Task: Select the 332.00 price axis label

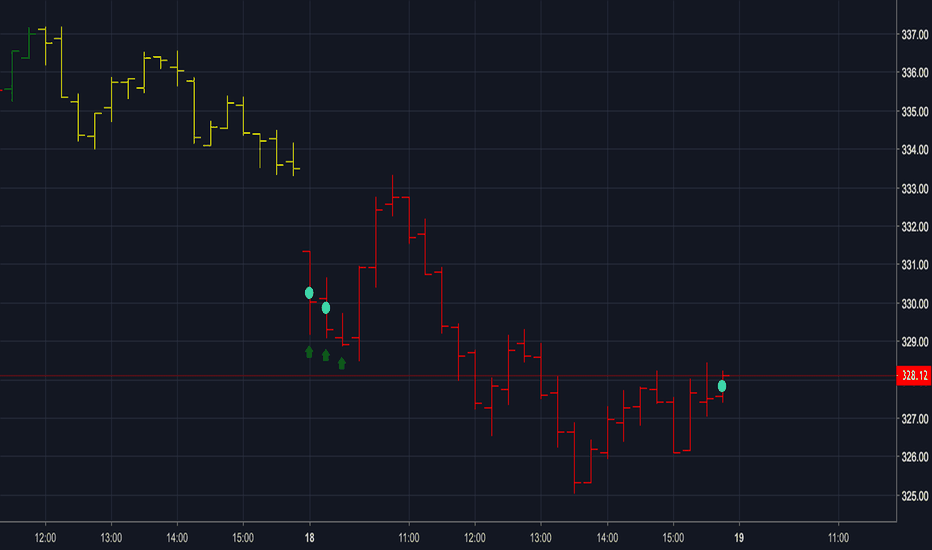Action: [915, 227]
